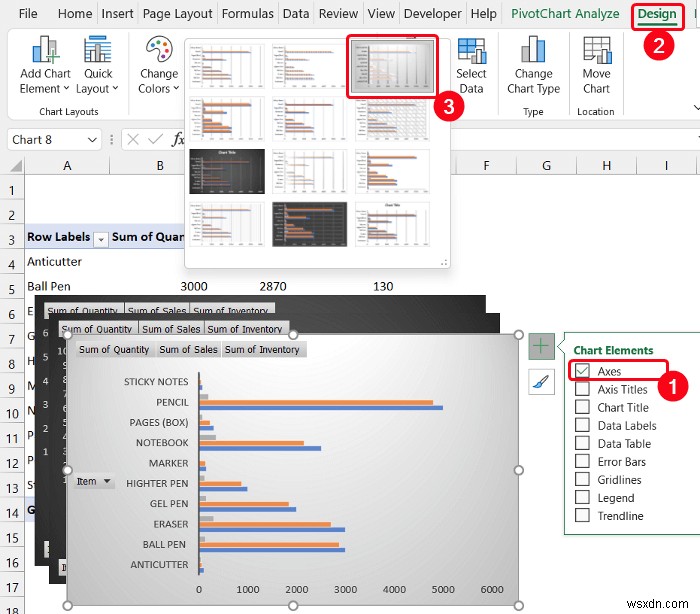Image resolution: width=700 pixels, height=614 pixels.
Task: Click the cell containing 3000
Action: [194, 286]
